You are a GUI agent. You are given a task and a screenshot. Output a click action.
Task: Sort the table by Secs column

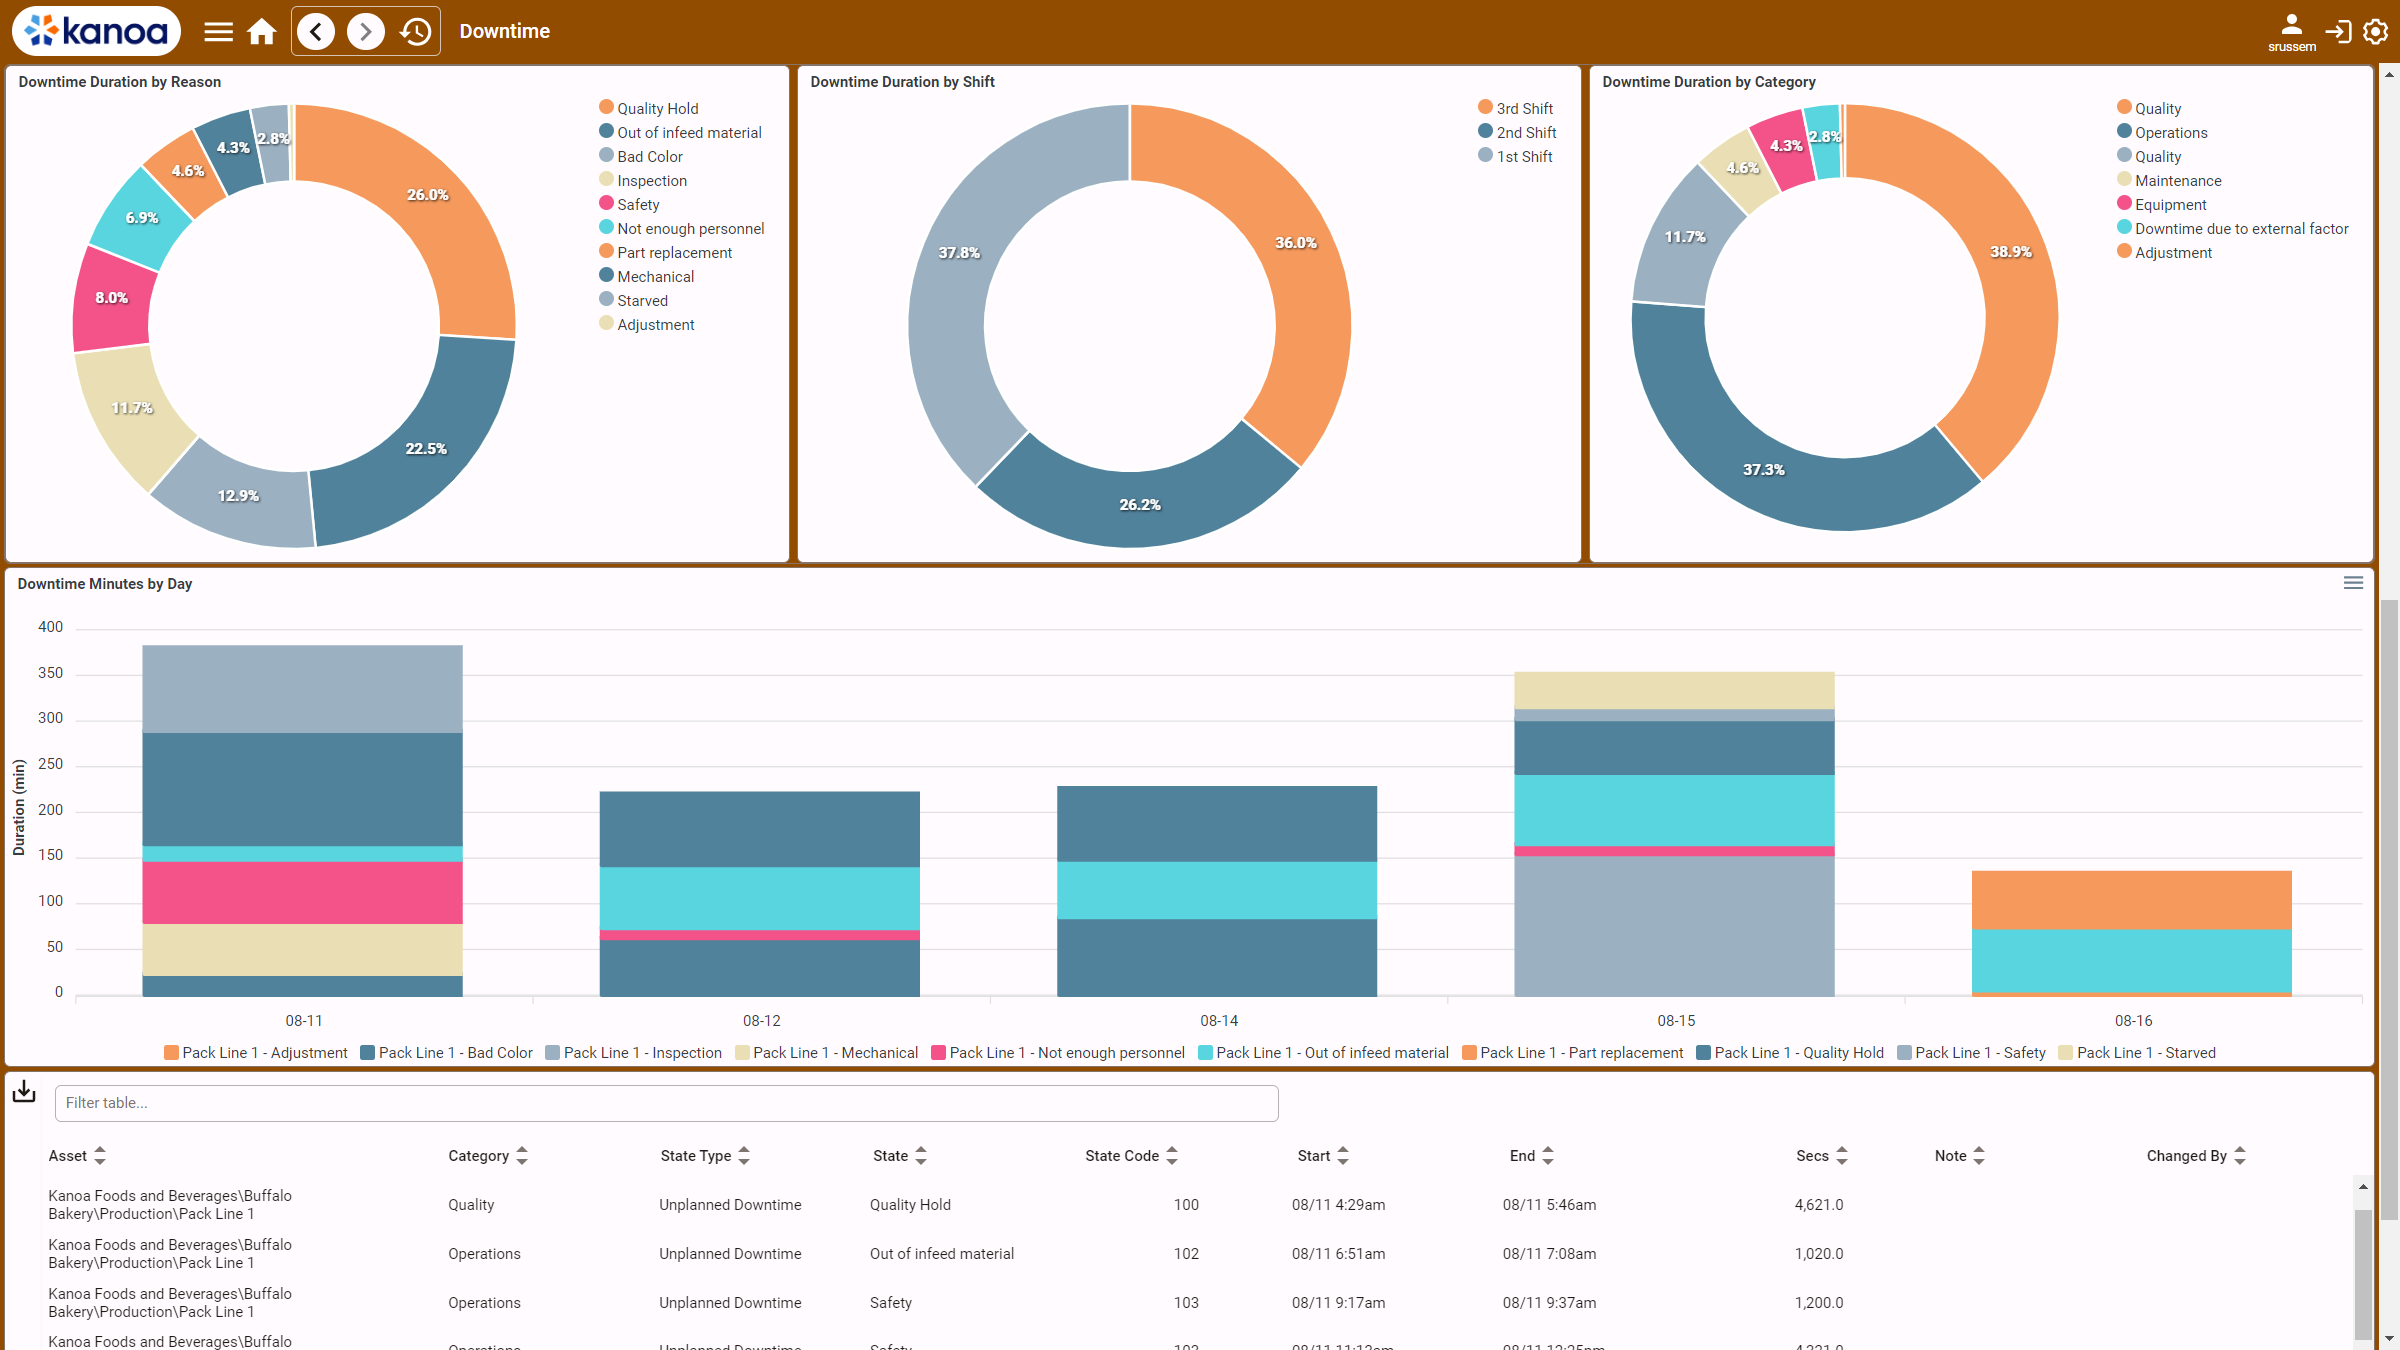[x=1822, y=1156]
